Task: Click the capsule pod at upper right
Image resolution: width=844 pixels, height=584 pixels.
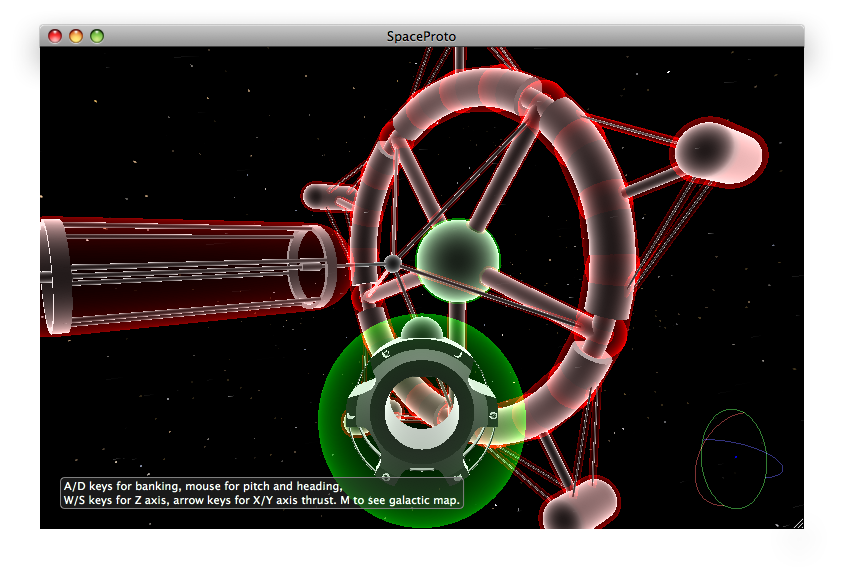Action: [x=719, y=151]
